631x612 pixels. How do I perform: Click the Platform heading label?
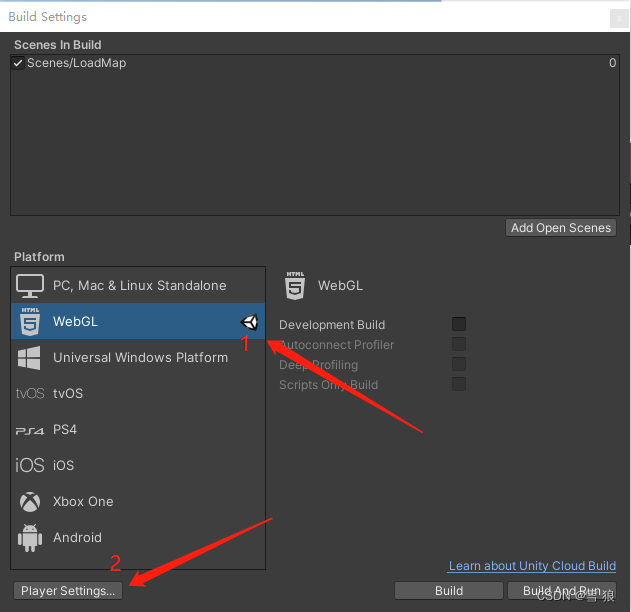click(39, 257)
